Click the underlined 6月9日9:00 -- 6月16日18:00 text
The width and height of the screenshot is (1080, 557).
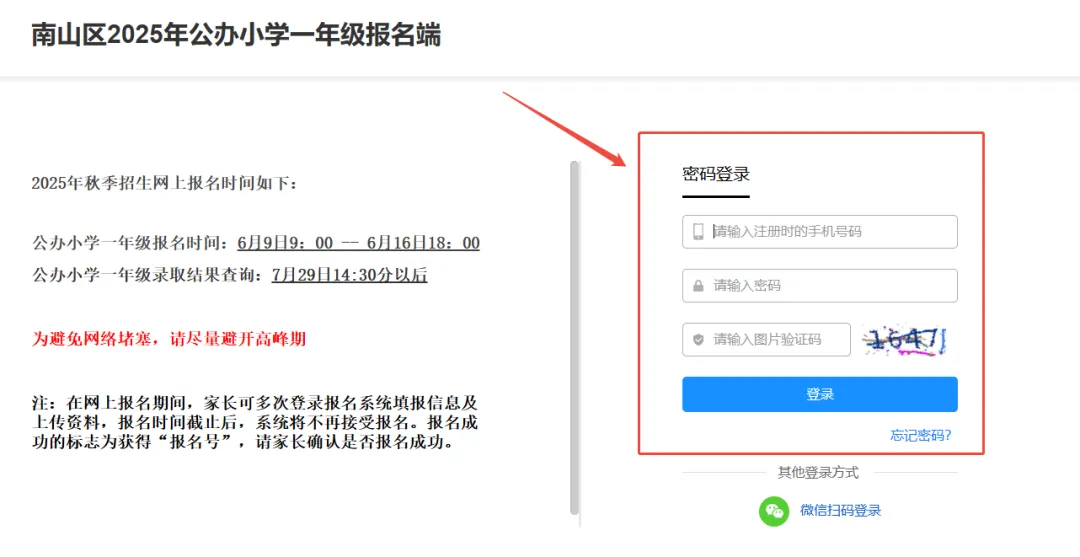pos(358,243)
